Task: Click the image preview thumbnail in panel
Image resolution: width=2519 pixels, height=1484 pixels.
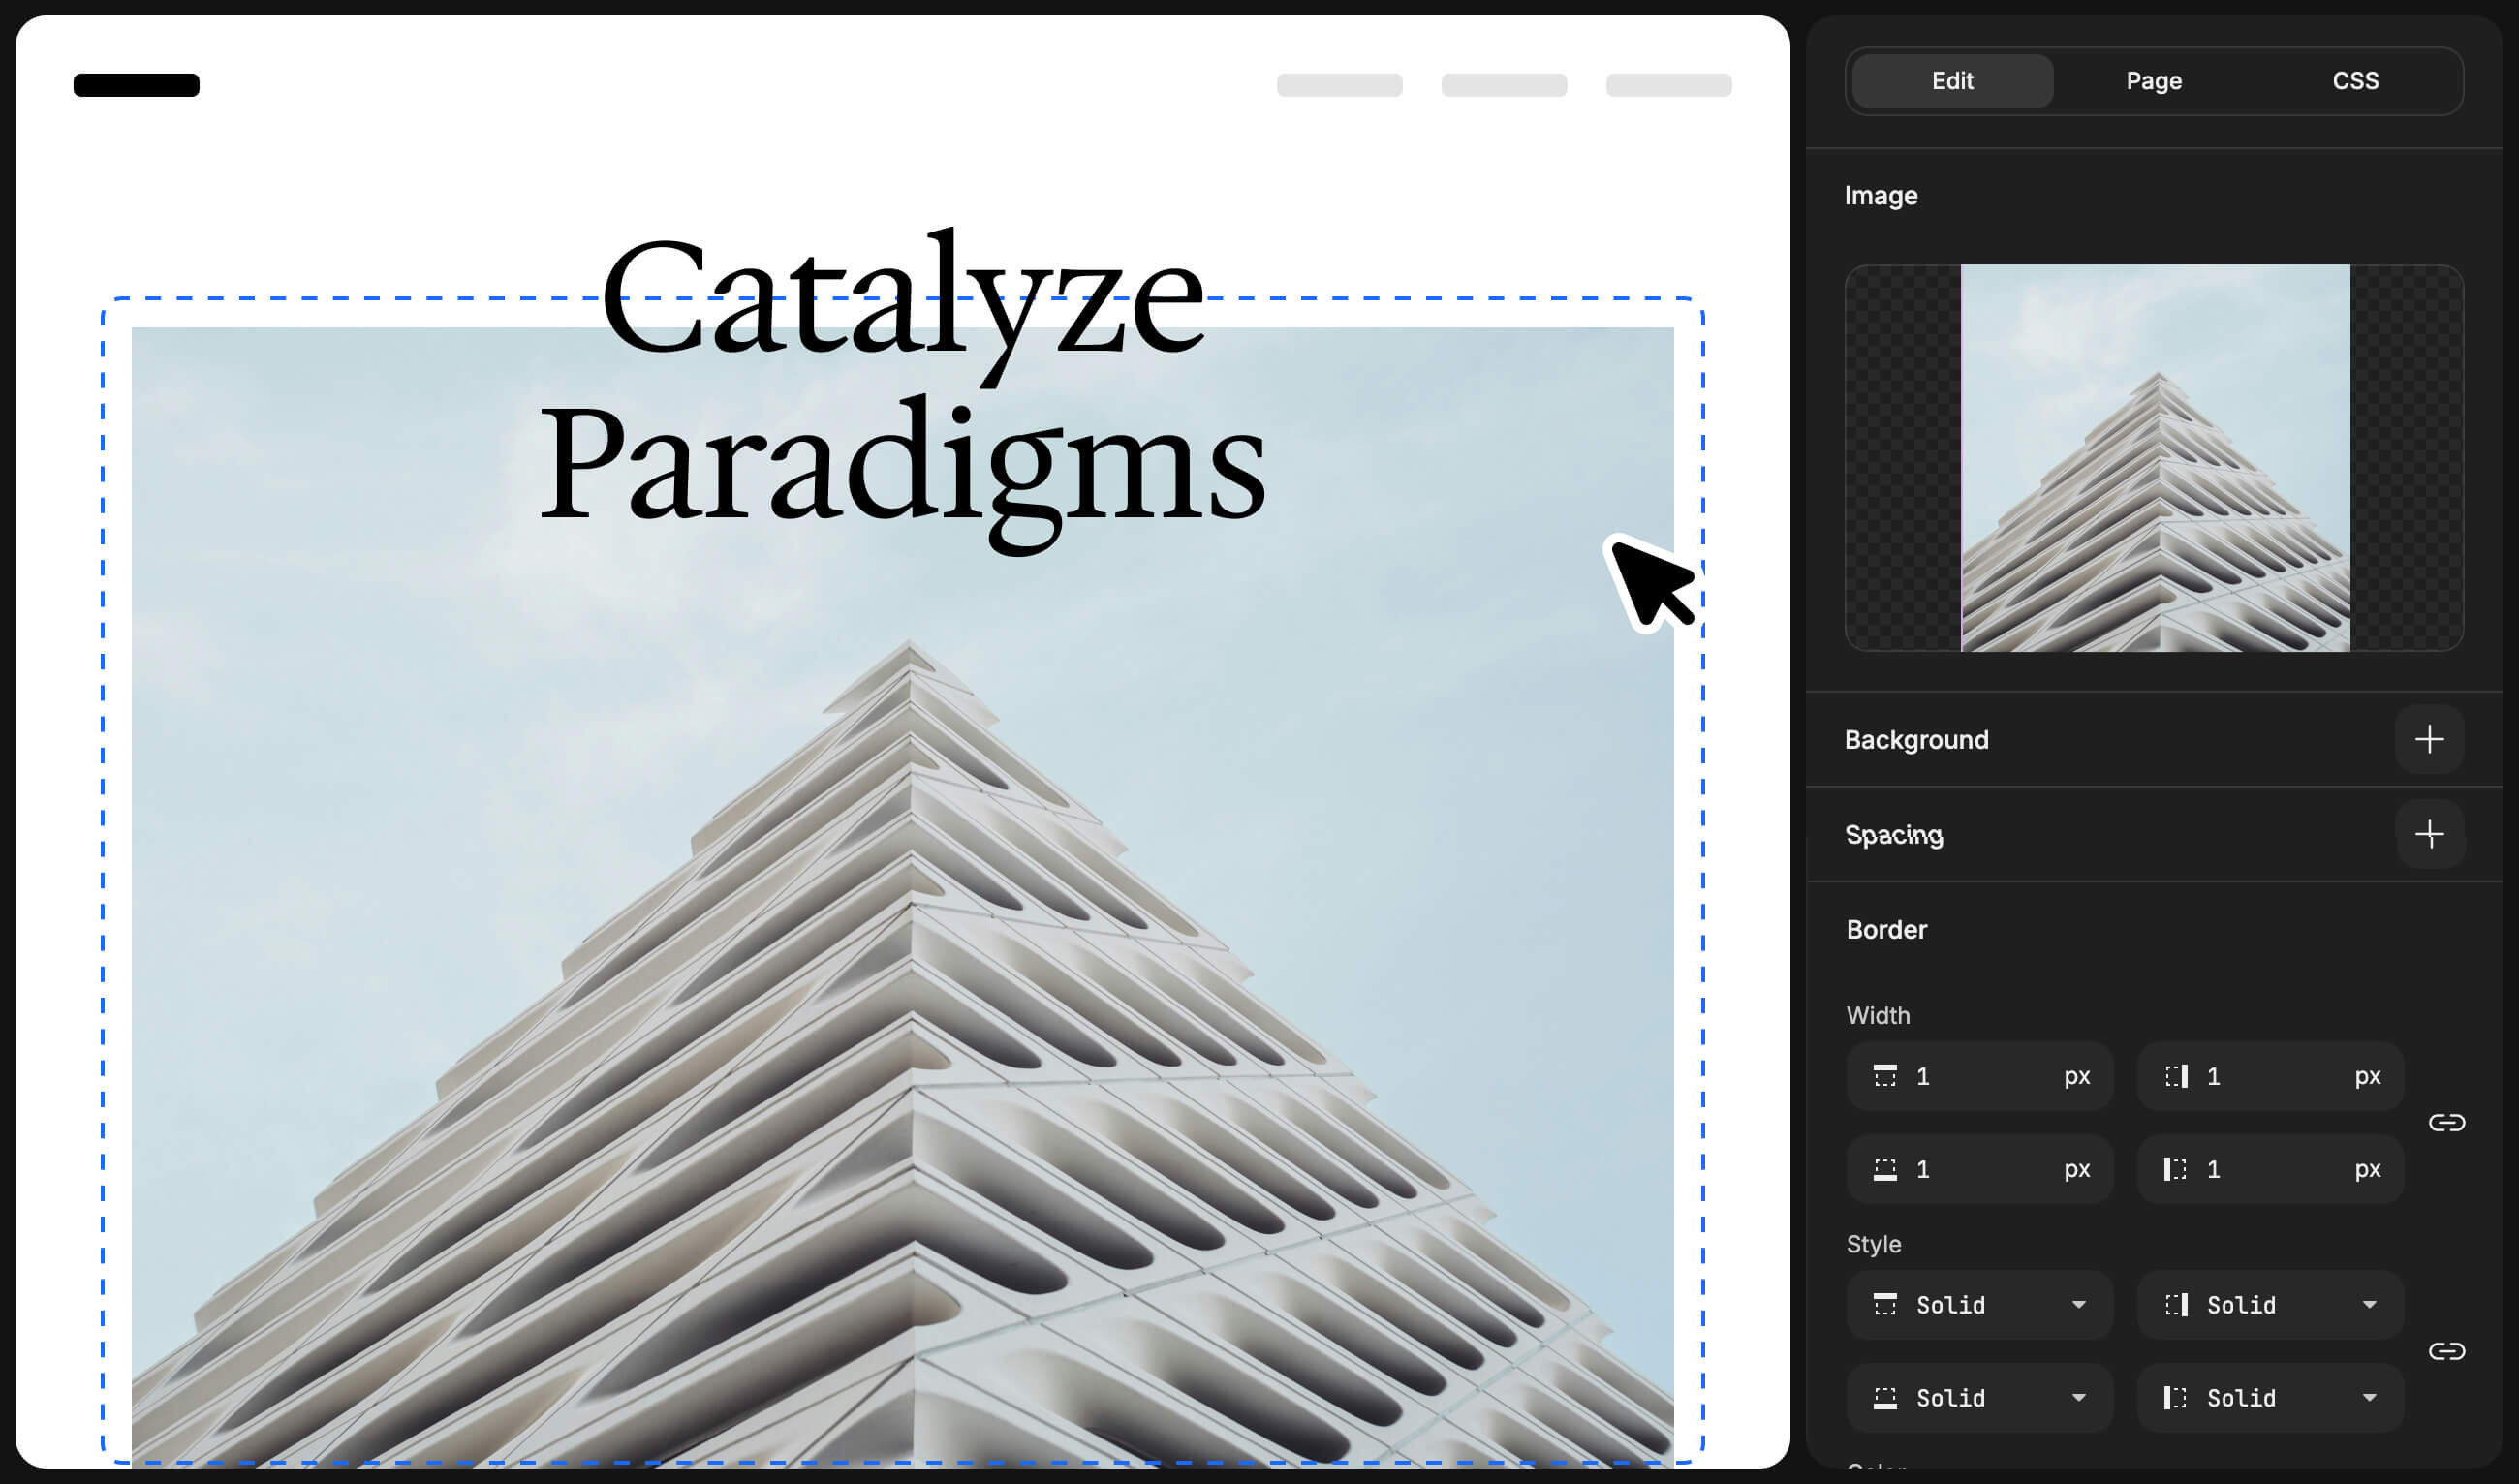Action: click(x=2155, y=458)
